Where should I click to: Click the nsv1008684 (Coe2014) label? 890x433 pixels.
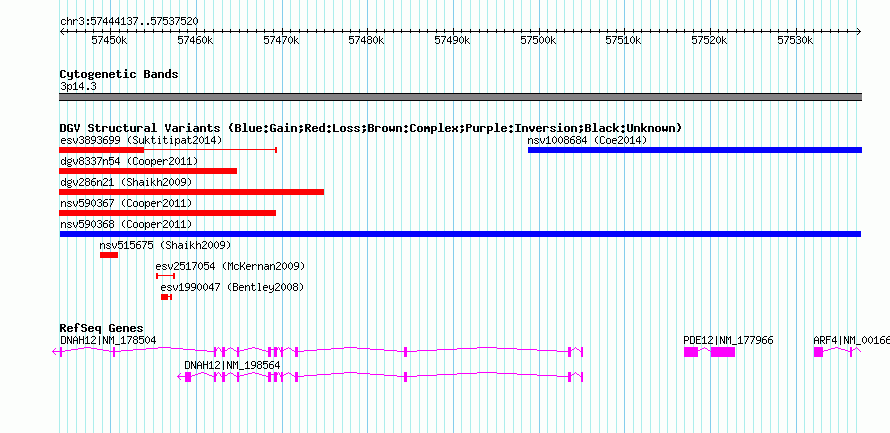587,140
